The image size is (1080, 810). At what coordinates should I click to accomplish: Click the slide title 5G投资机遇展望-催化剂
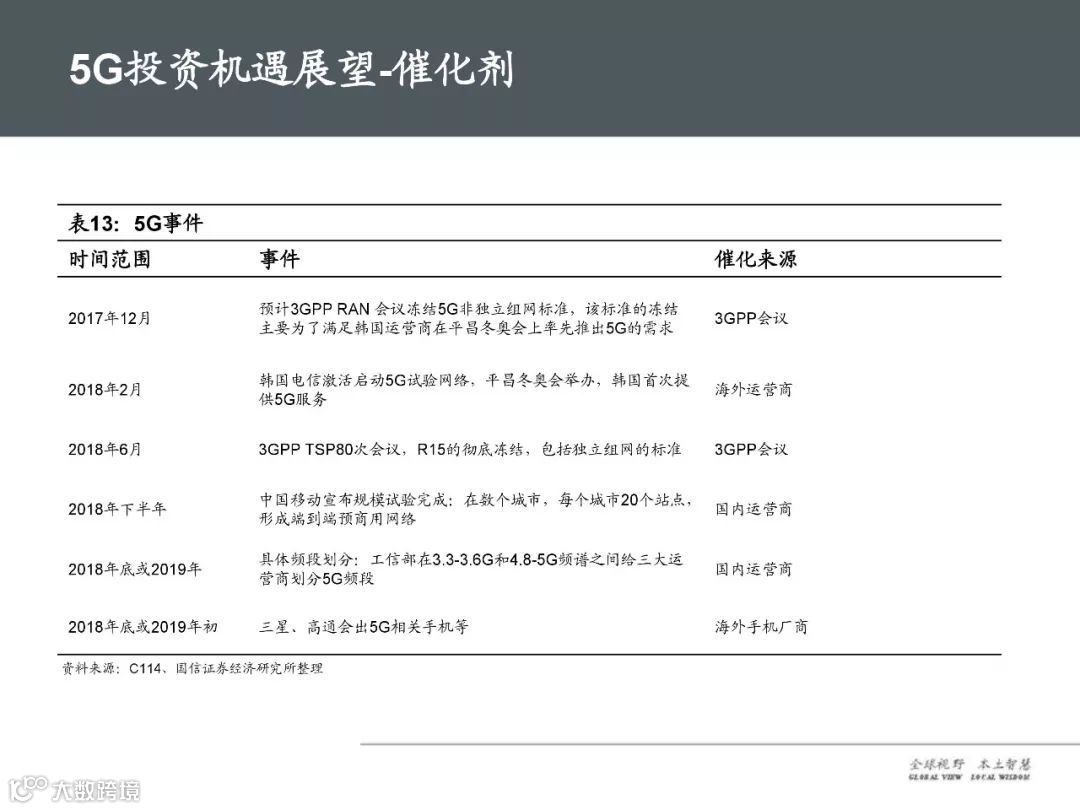pyautogui.click(x=291, y=70)
